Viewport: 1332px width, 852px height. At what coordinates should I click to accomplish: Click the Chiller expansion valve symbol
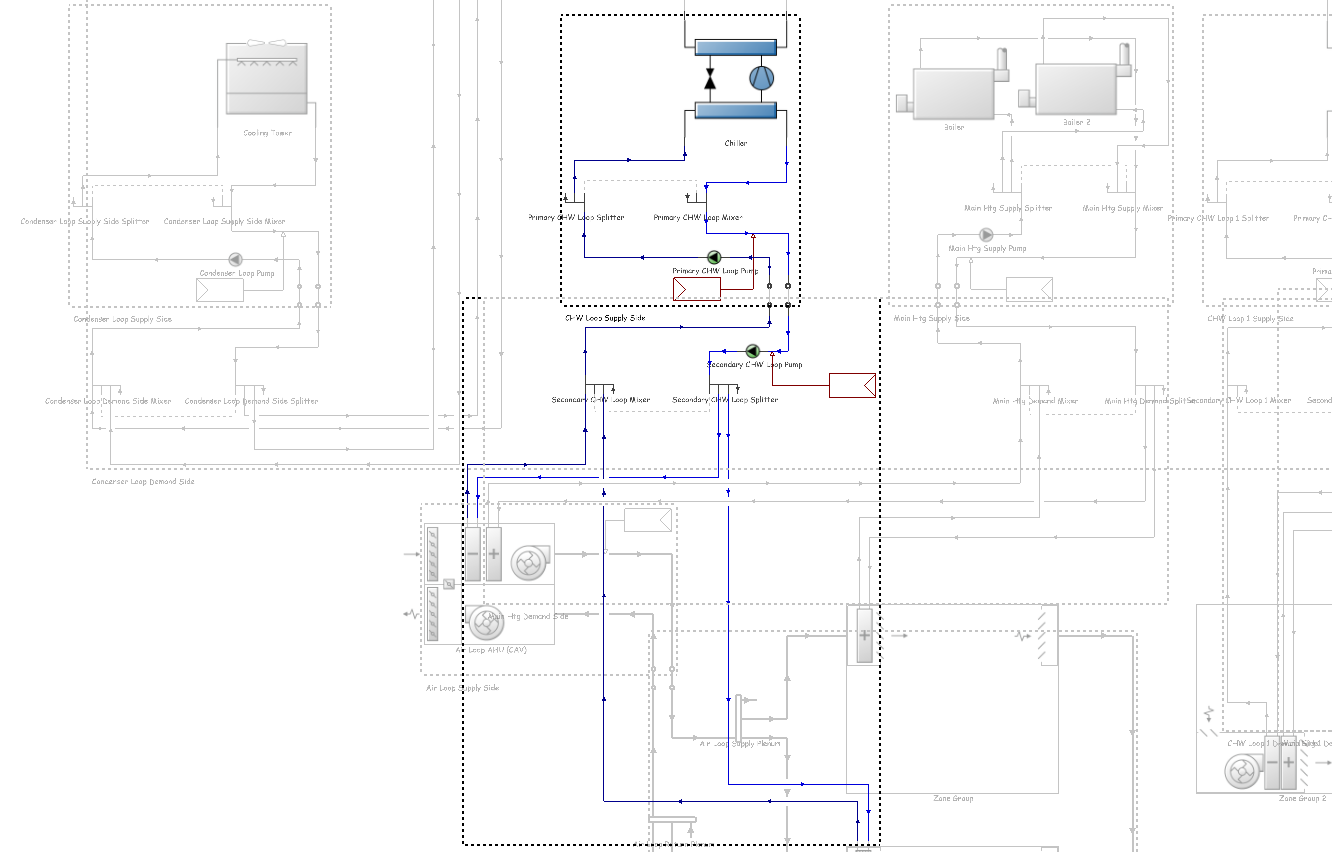(x=710, y=78)
